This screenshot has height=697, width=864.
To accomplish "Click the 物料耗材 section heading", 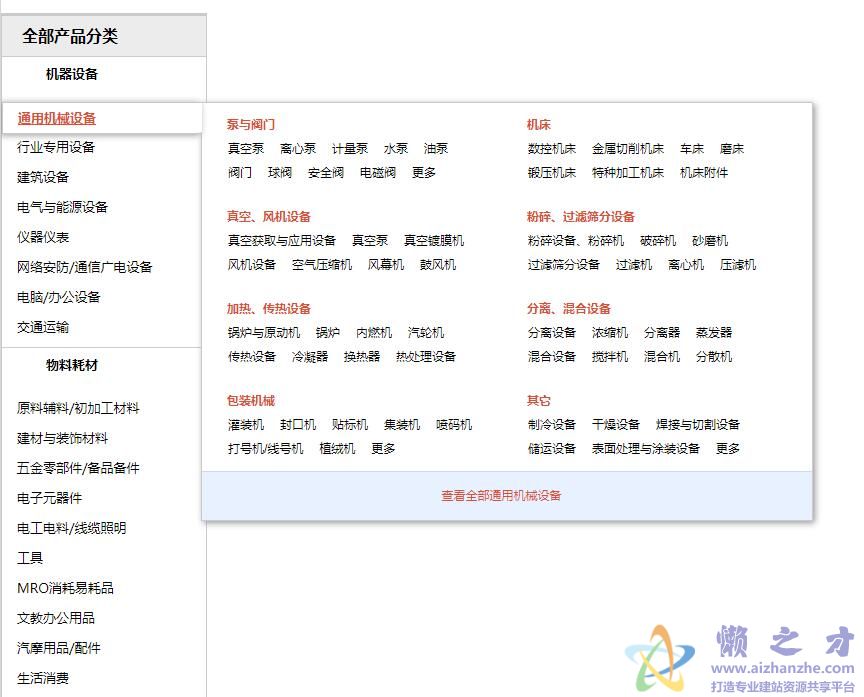I will [x=72, y=365].
